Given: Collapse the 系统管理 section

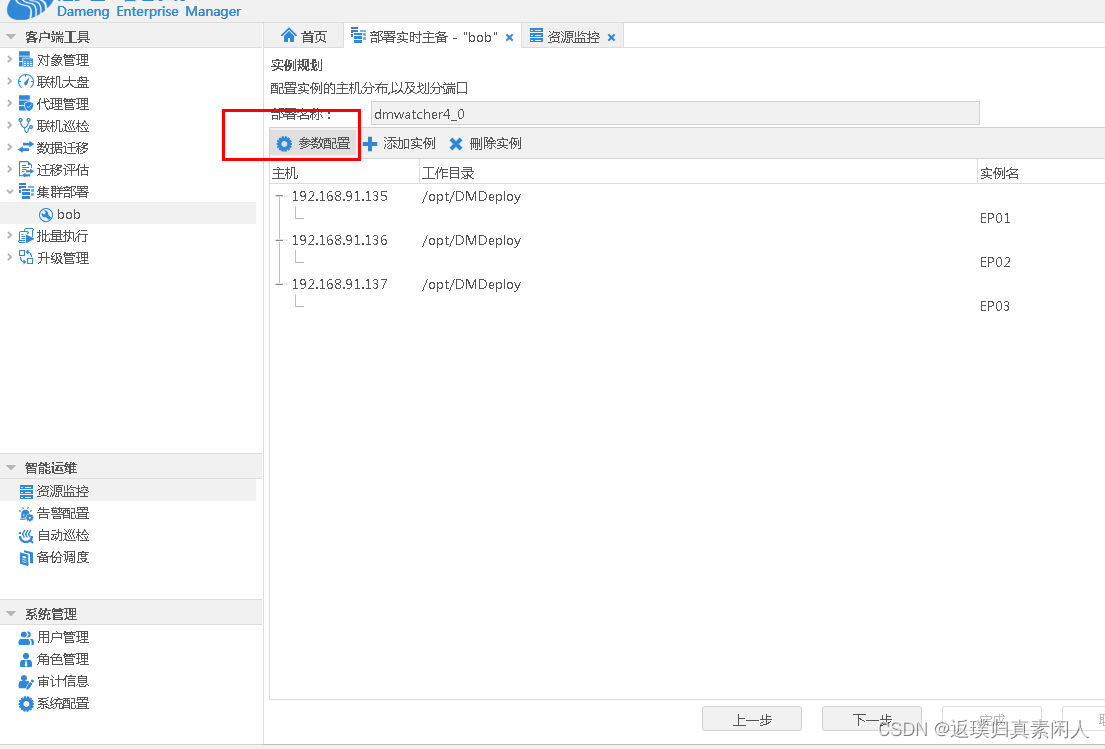Looking at the screenshot, I should (x=11, y=614).
